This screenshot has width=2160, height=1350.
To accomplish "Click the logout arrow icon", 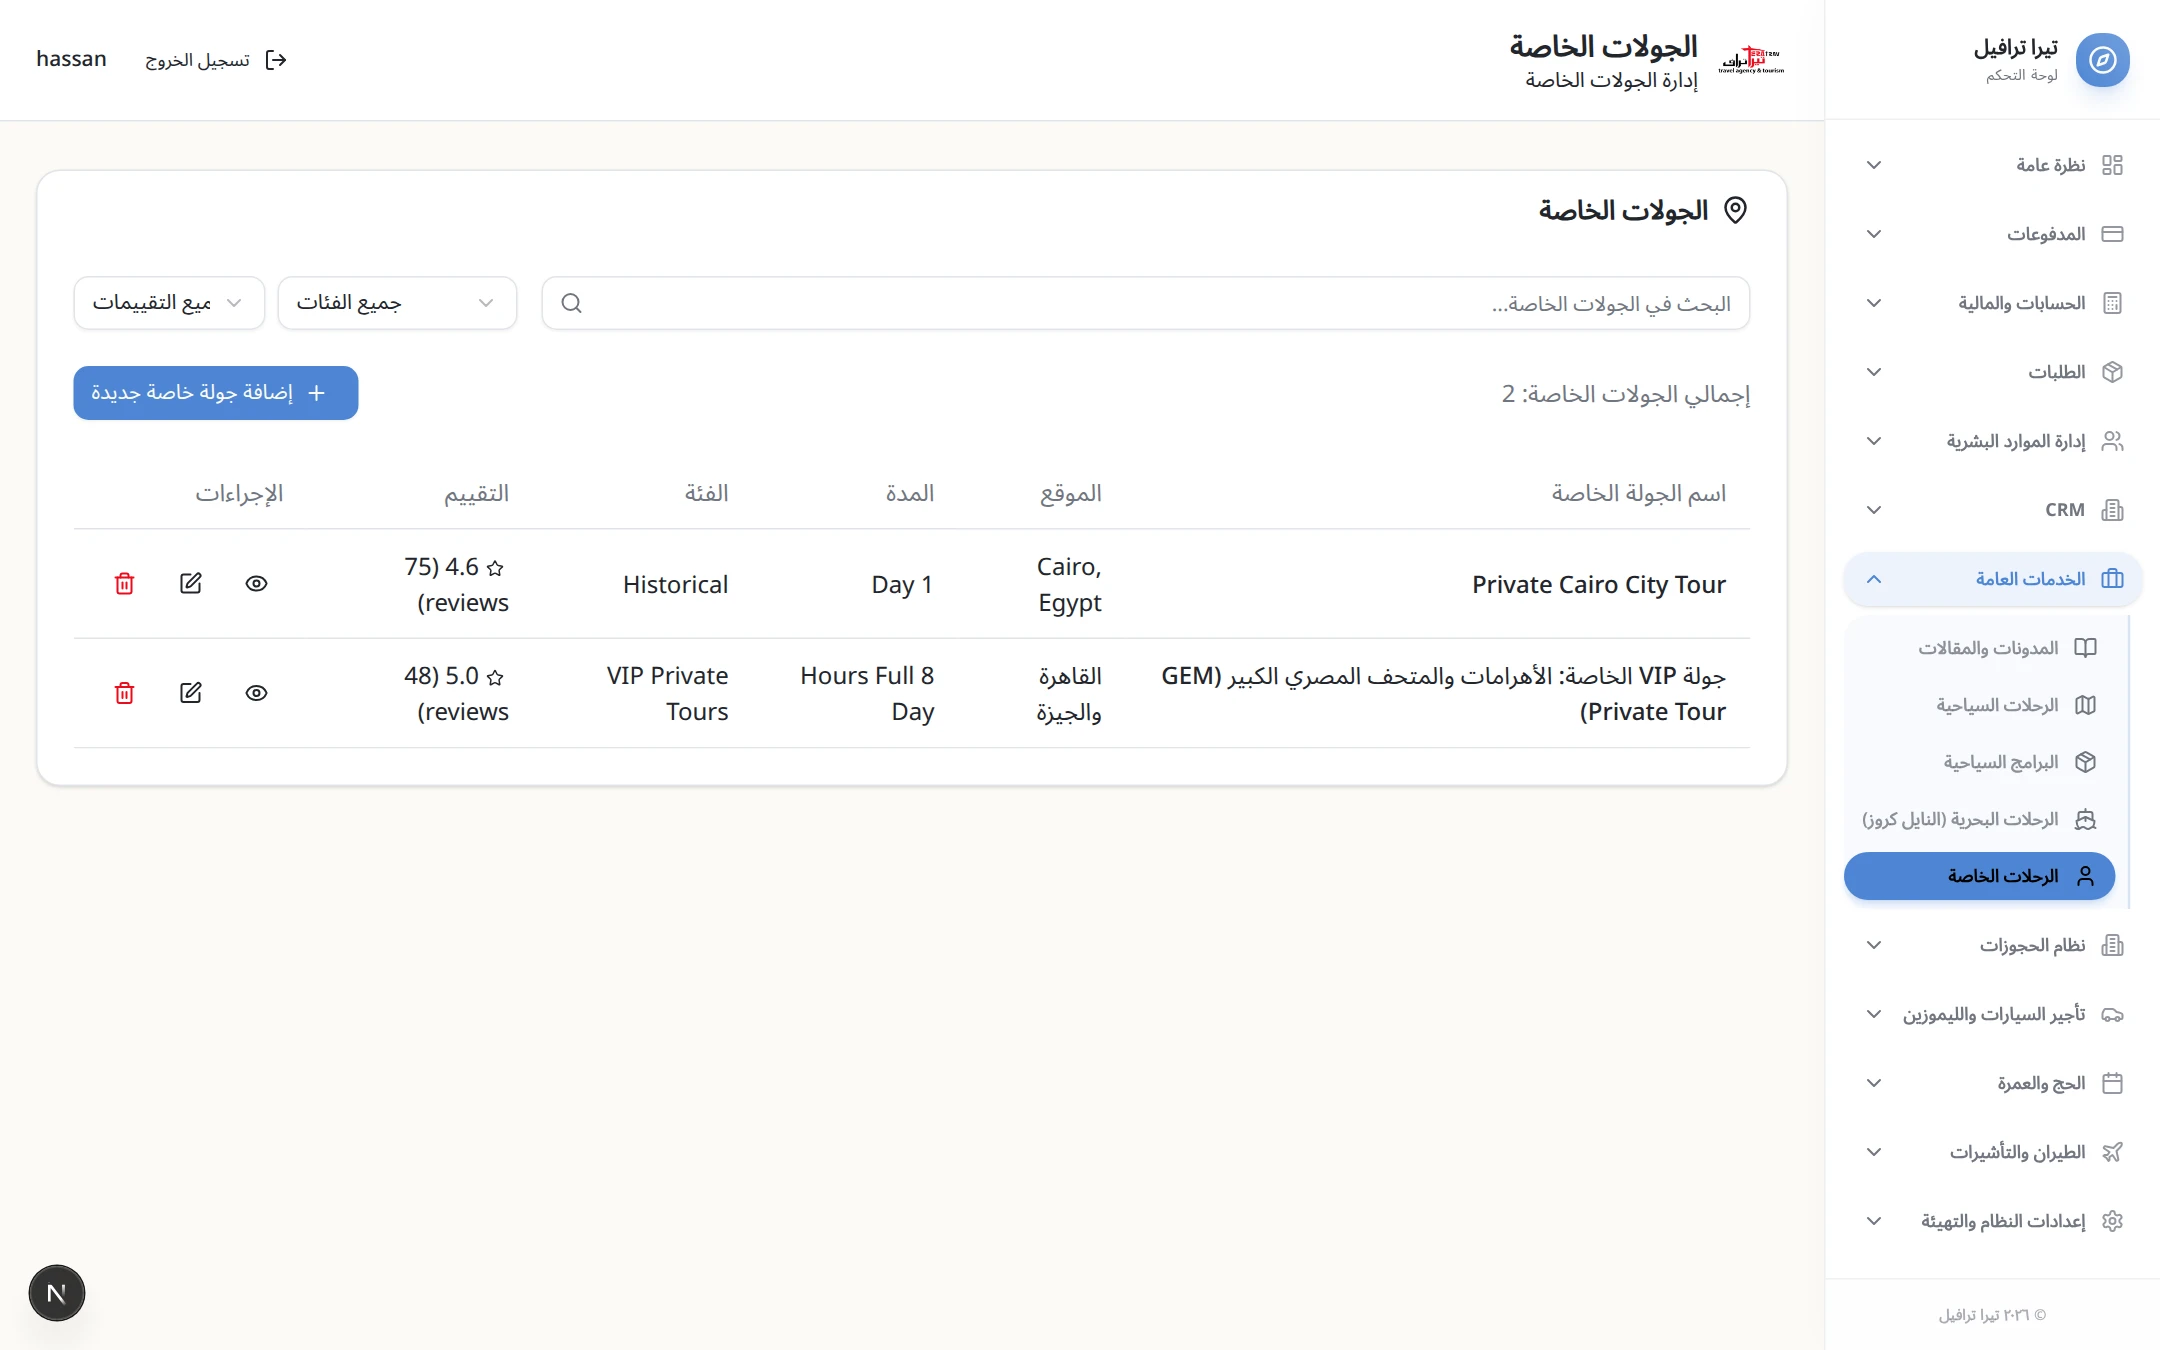I will click(x=276, y=60).
